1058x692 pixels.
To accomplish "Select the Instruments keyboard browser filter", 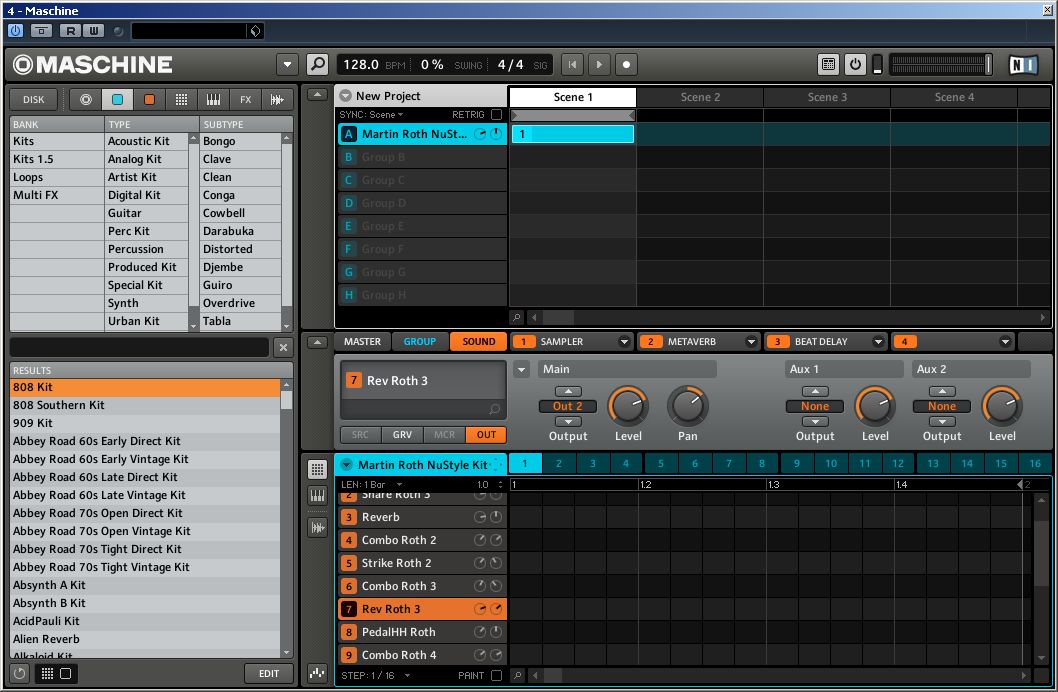I will click(213, 99).
